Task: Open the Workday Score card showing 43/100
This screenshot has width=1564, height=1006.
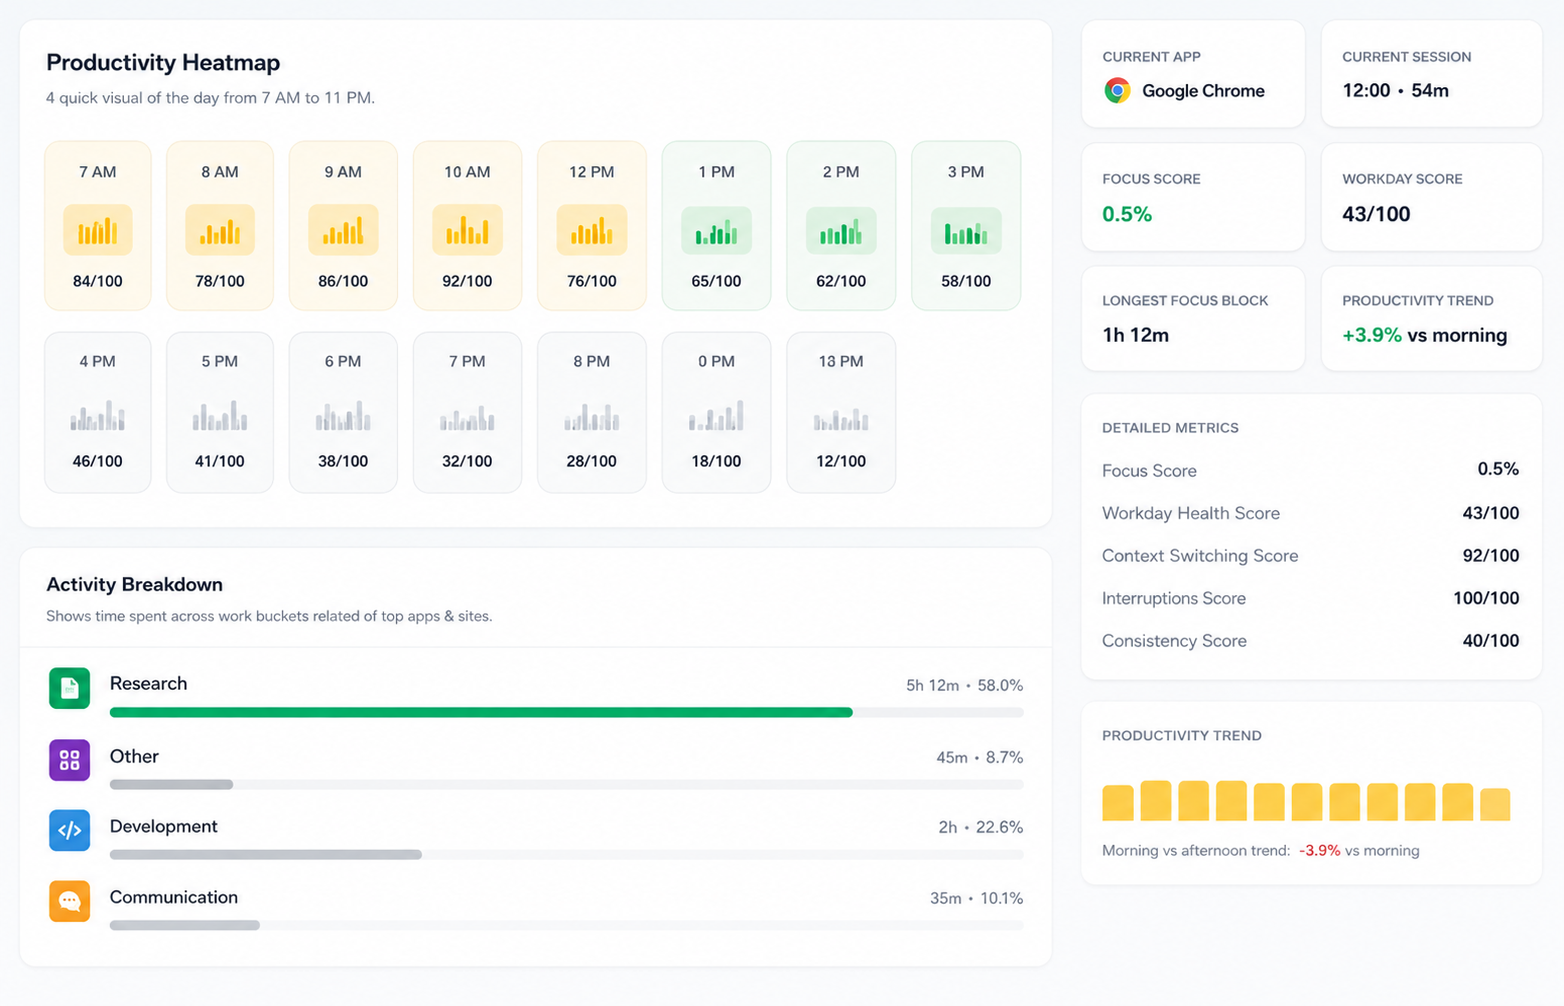Action: (x=1432, y=197)
